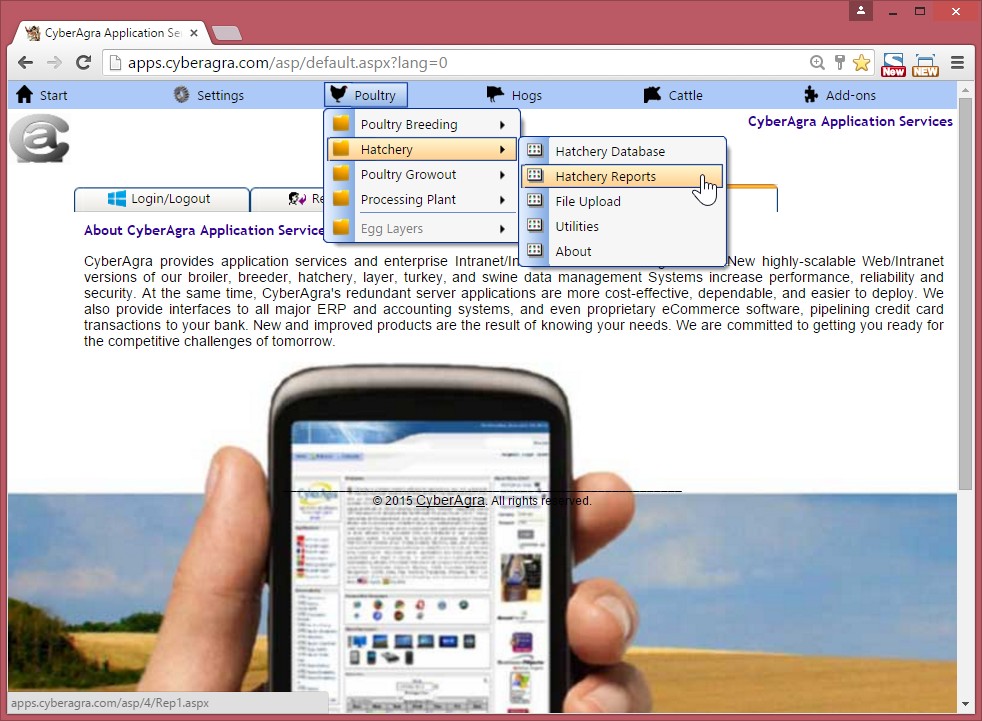Click the Egg Layers folder icon
The height and width of the screenshot is (721, 982).
[341, 227]
